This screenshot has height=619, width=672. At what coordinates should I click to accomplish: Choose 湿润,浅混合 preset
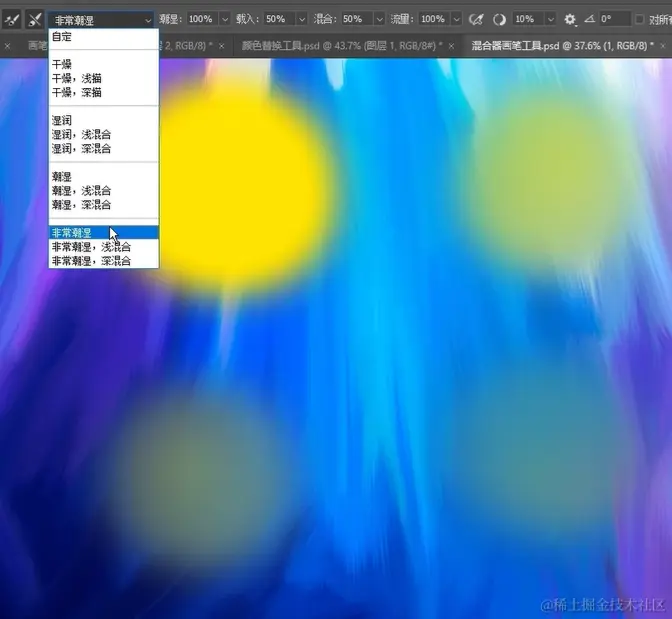[x=104, y=135]
